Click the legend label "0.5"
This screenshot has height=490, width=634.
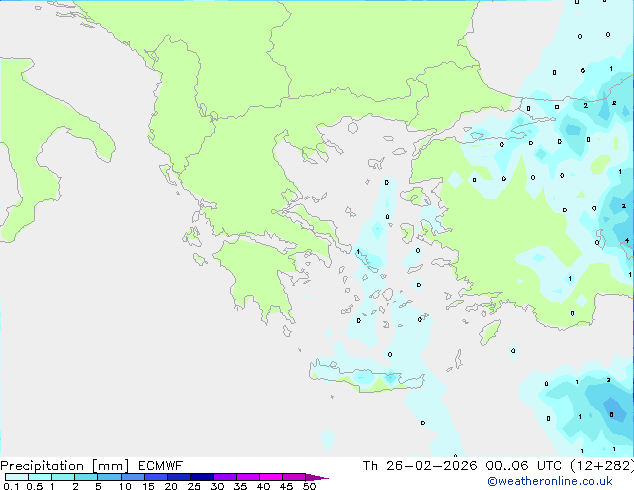tap(35, 486)
